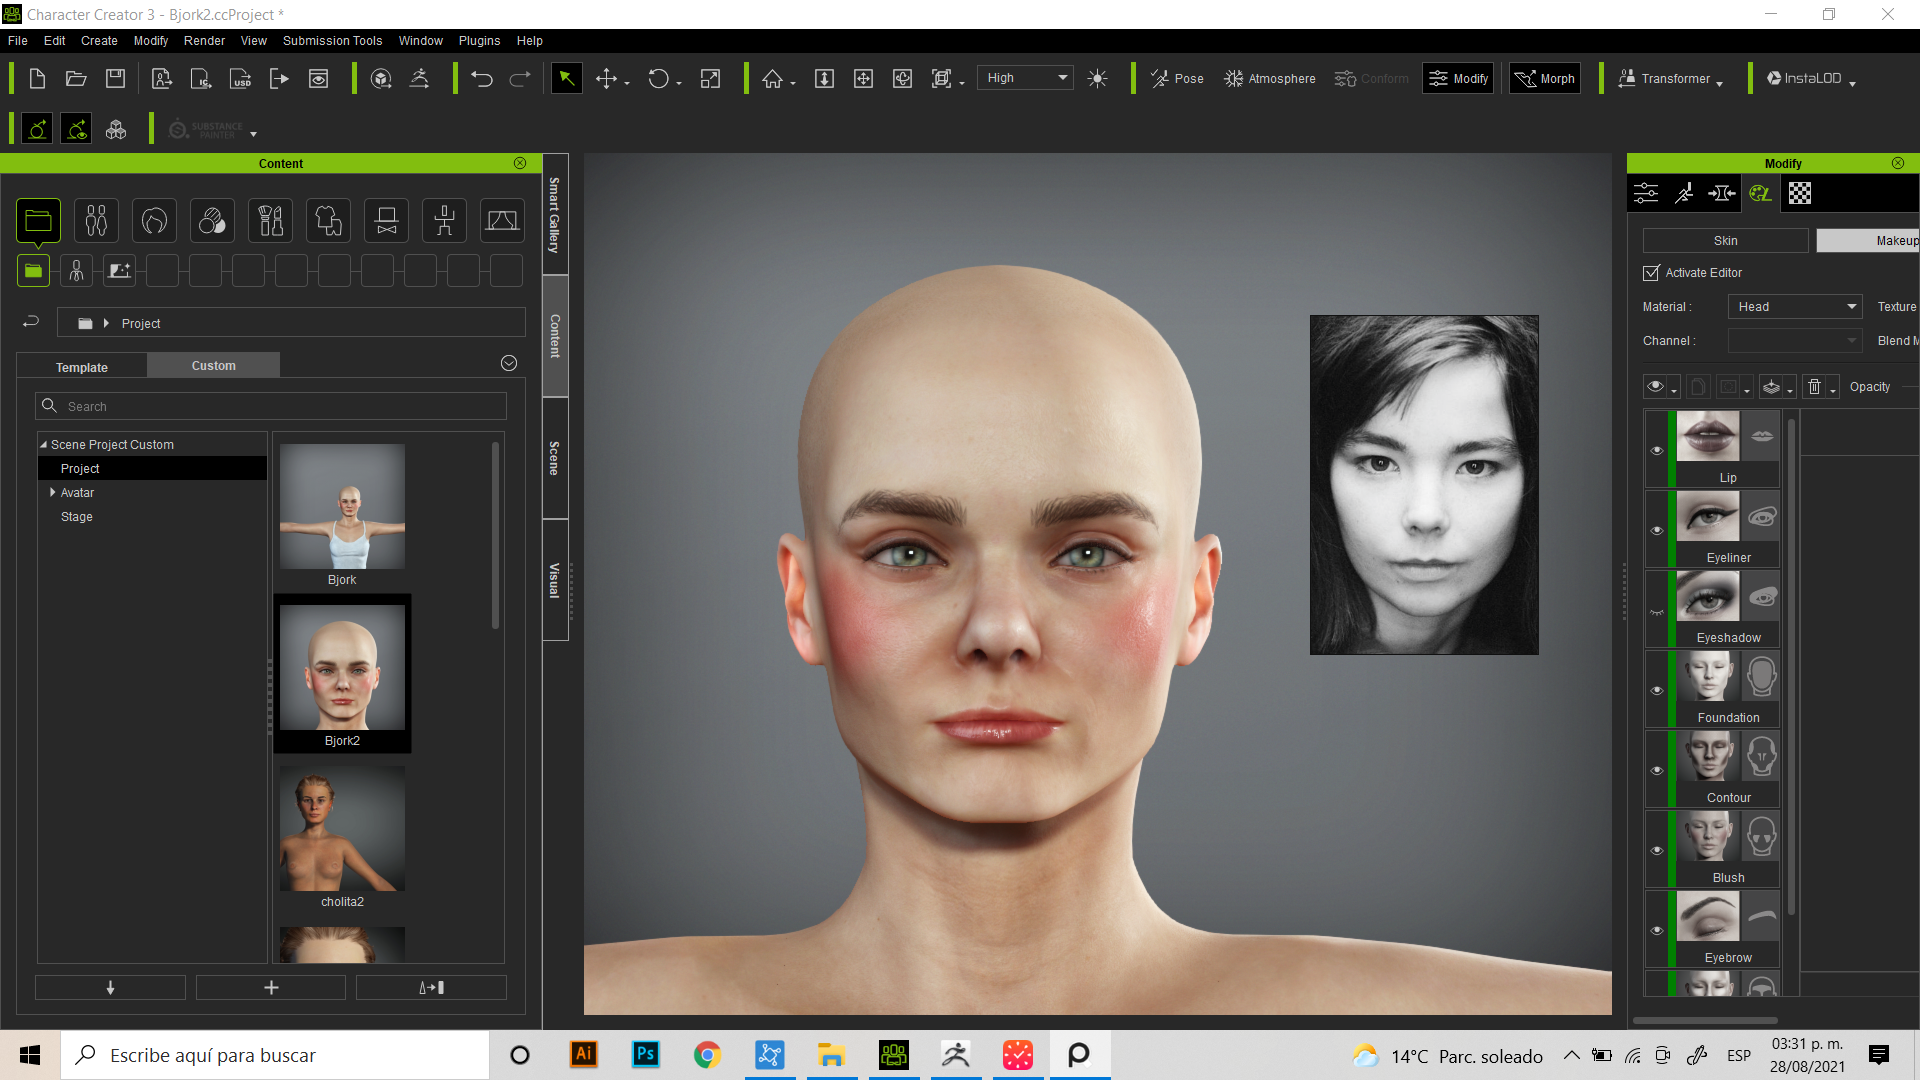The width and height of the screenshot is (1920, 1080).
Task: Save project with the floppy disk icon
Action: (116, 79)
